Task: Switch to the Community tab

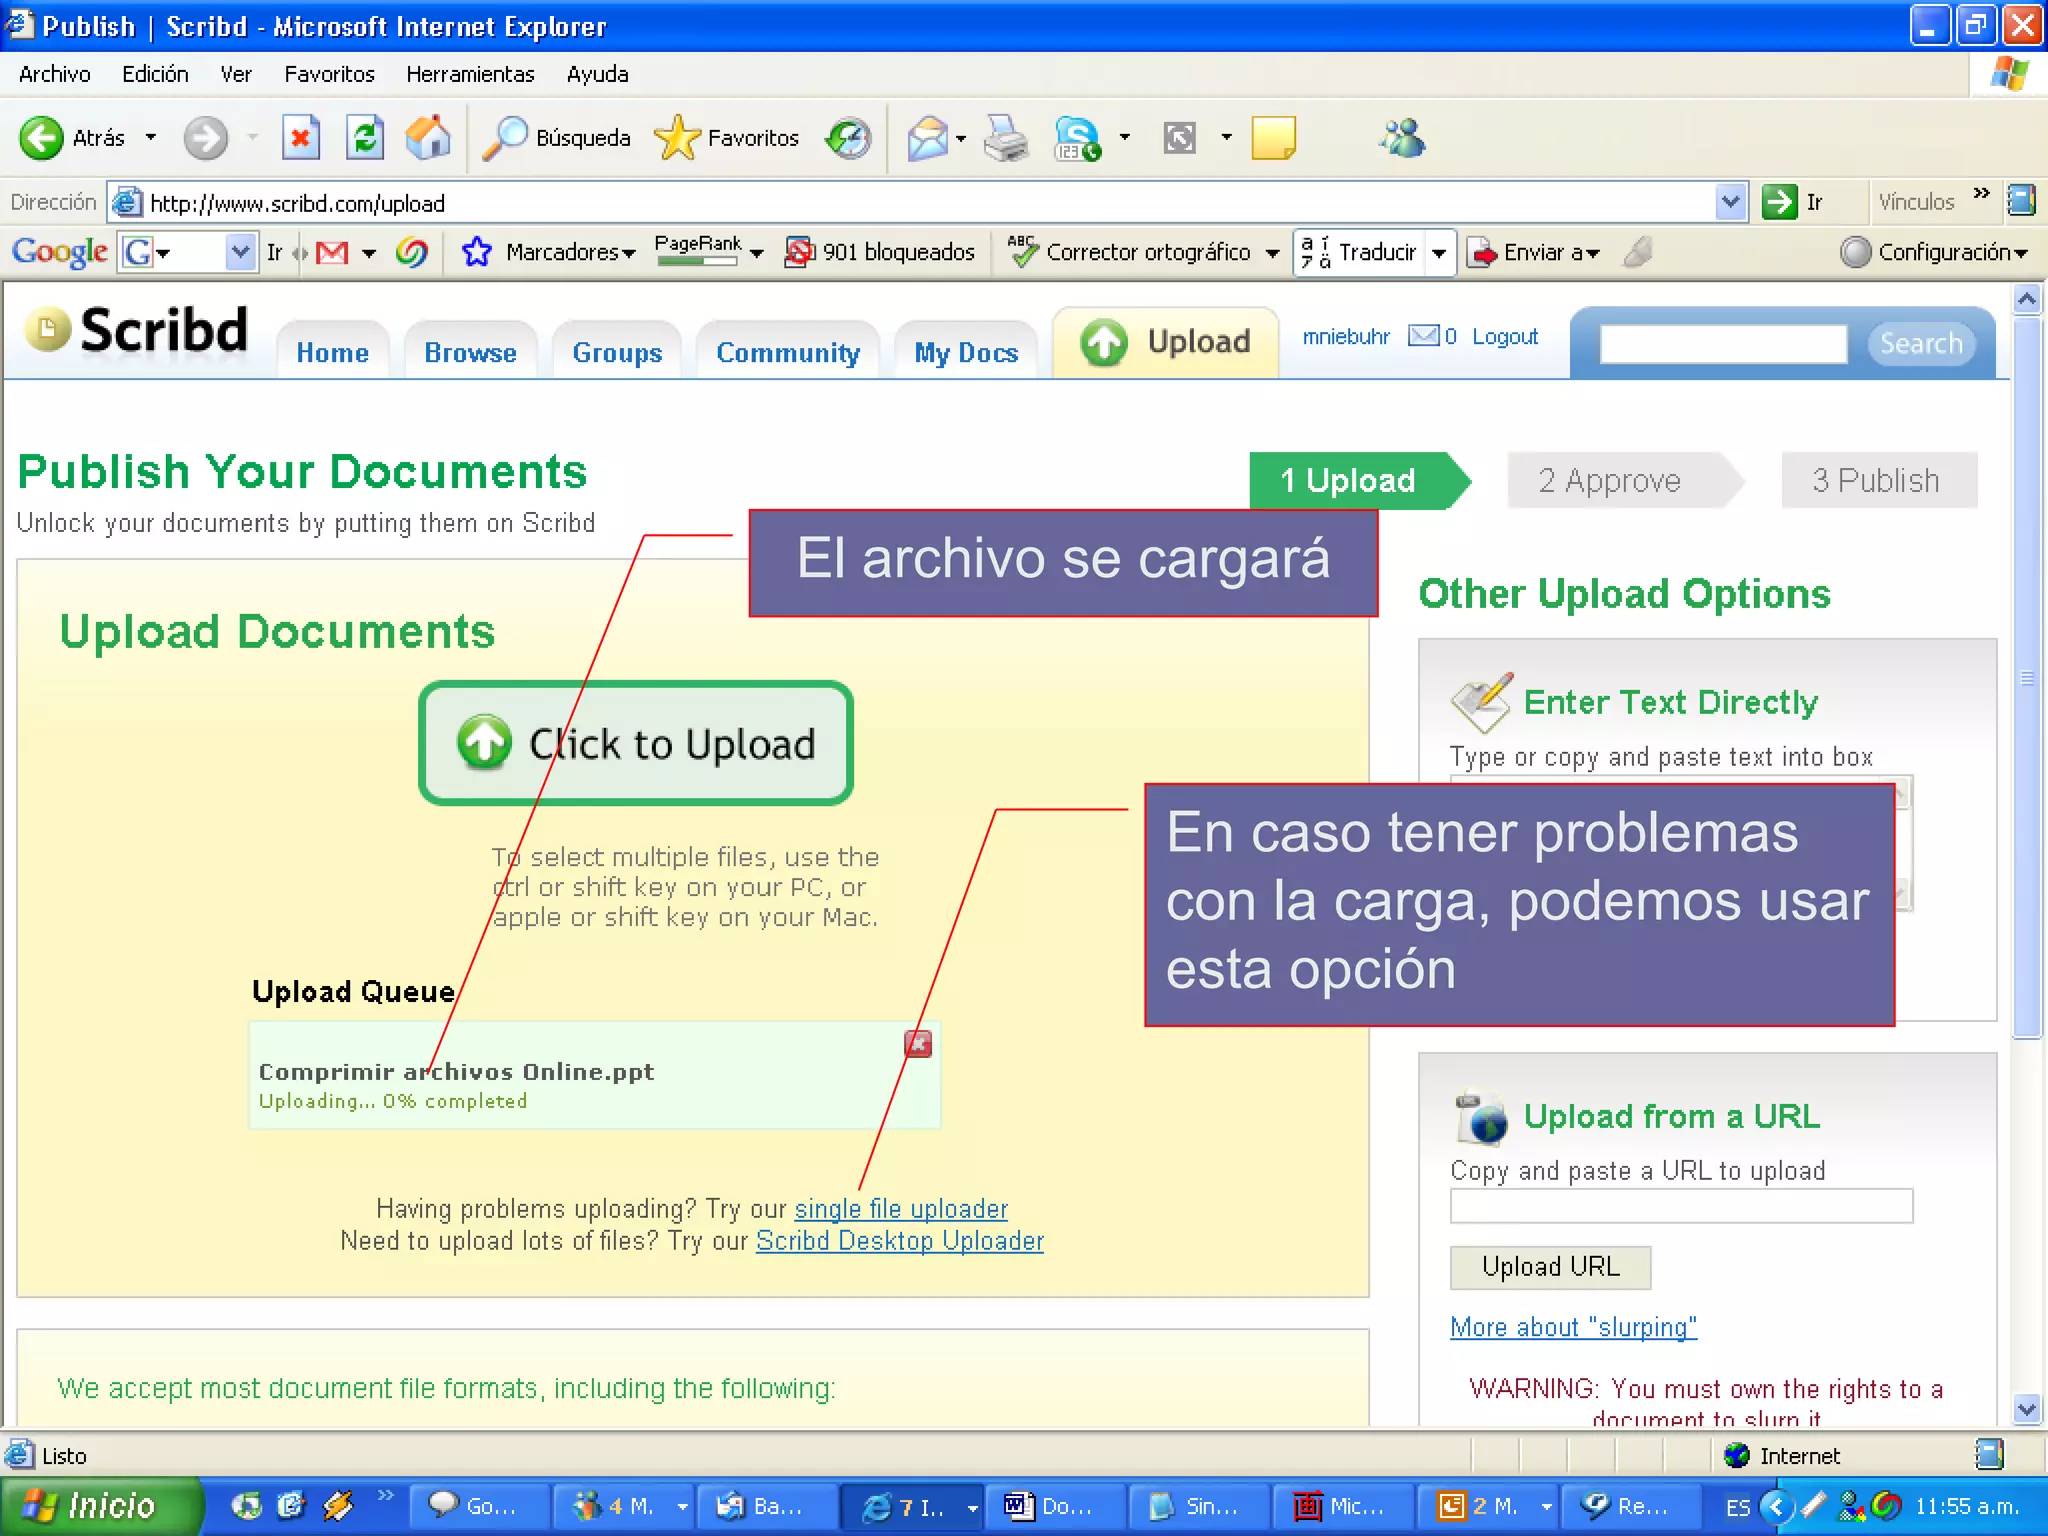Action: click(x=788, y=352)
